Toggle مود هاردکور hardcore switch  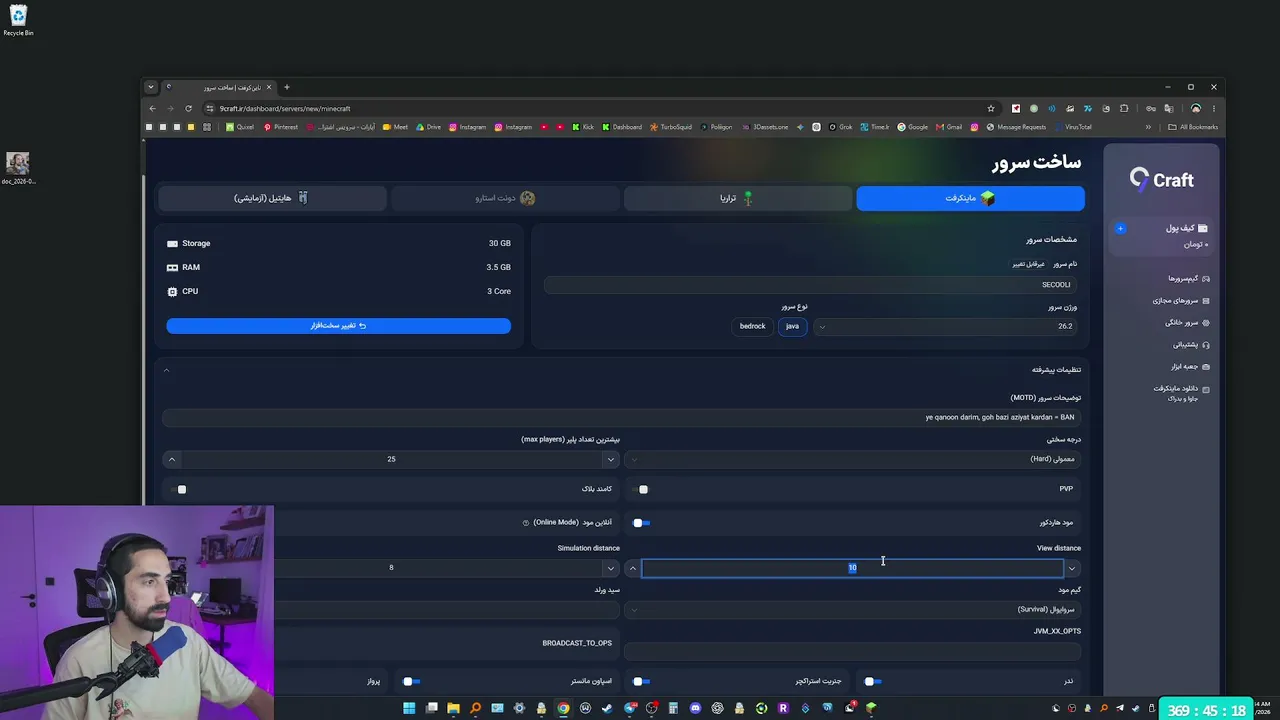(642, 523)
